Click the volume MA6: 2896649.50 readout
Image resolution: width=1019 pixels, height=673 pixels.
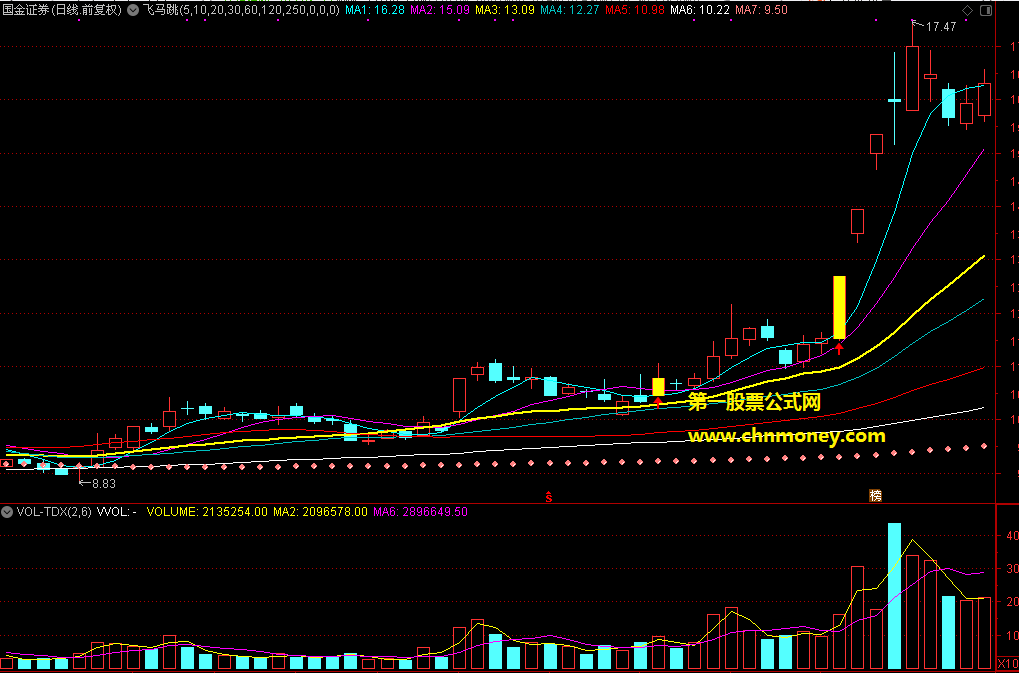420,512
